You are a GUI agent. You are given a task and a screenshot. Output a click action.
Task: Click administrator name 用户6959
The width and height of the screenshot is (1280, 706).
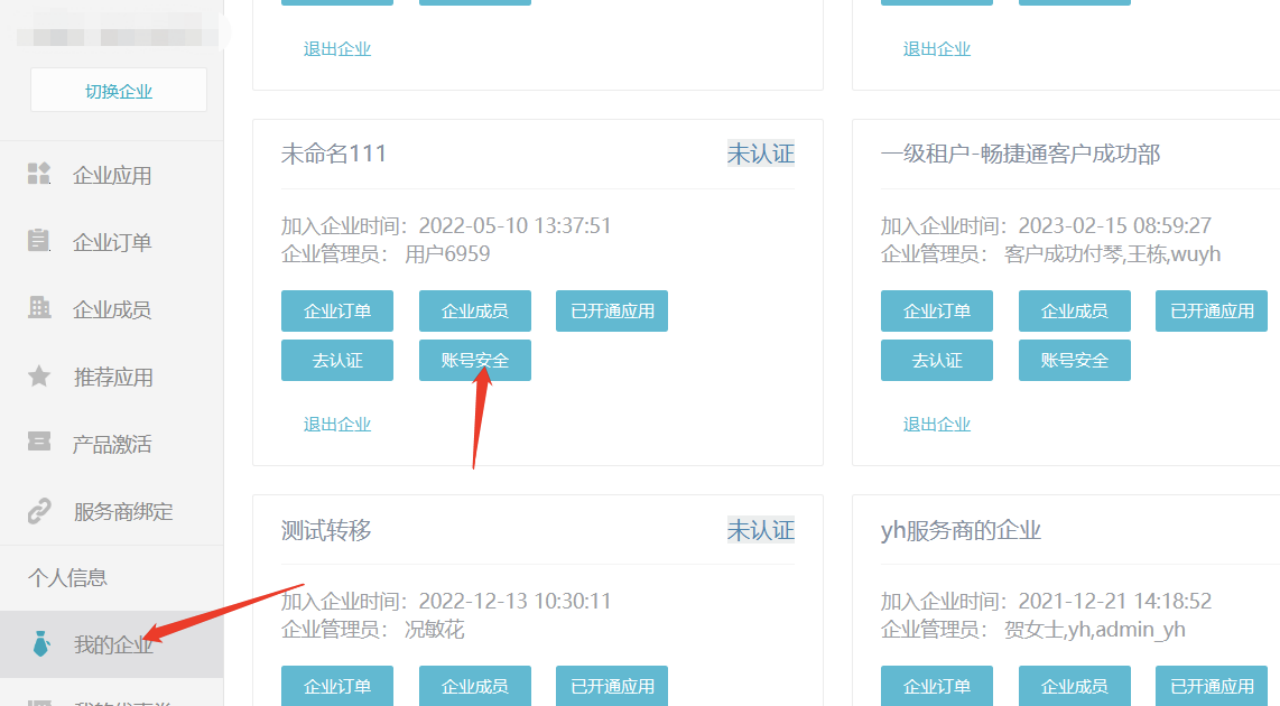[448, 254]
